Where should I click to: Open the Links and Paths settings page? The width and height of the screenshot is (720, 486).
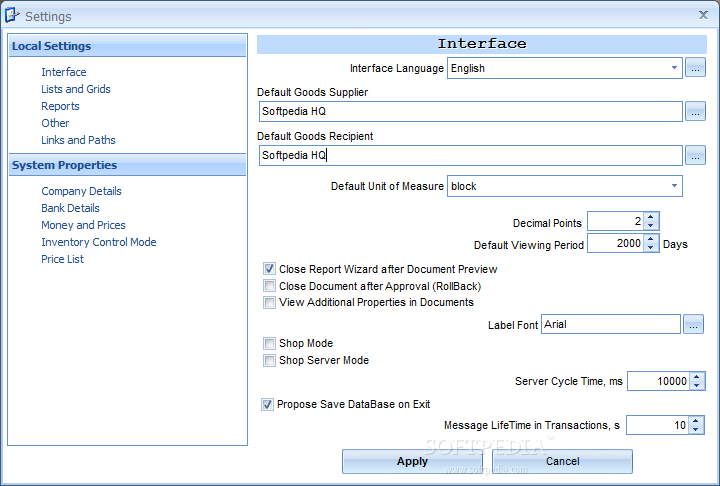(x=78, y=140)
